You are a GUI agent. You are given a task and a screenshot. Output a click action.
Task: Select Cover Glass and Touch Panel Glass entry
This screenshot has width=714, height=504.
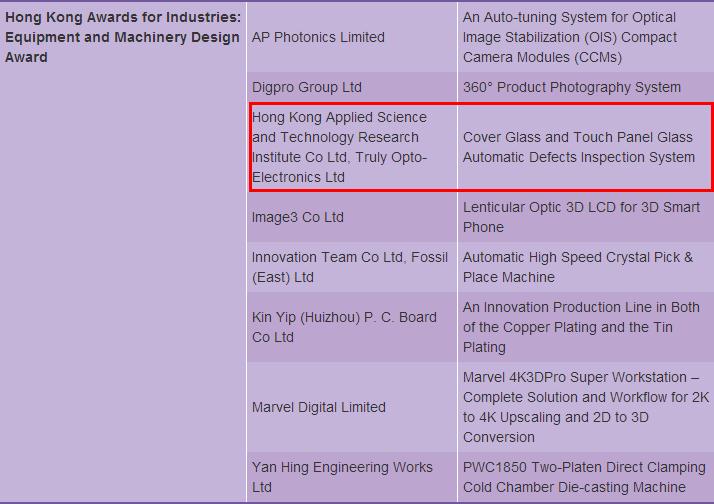coord(578,147)
